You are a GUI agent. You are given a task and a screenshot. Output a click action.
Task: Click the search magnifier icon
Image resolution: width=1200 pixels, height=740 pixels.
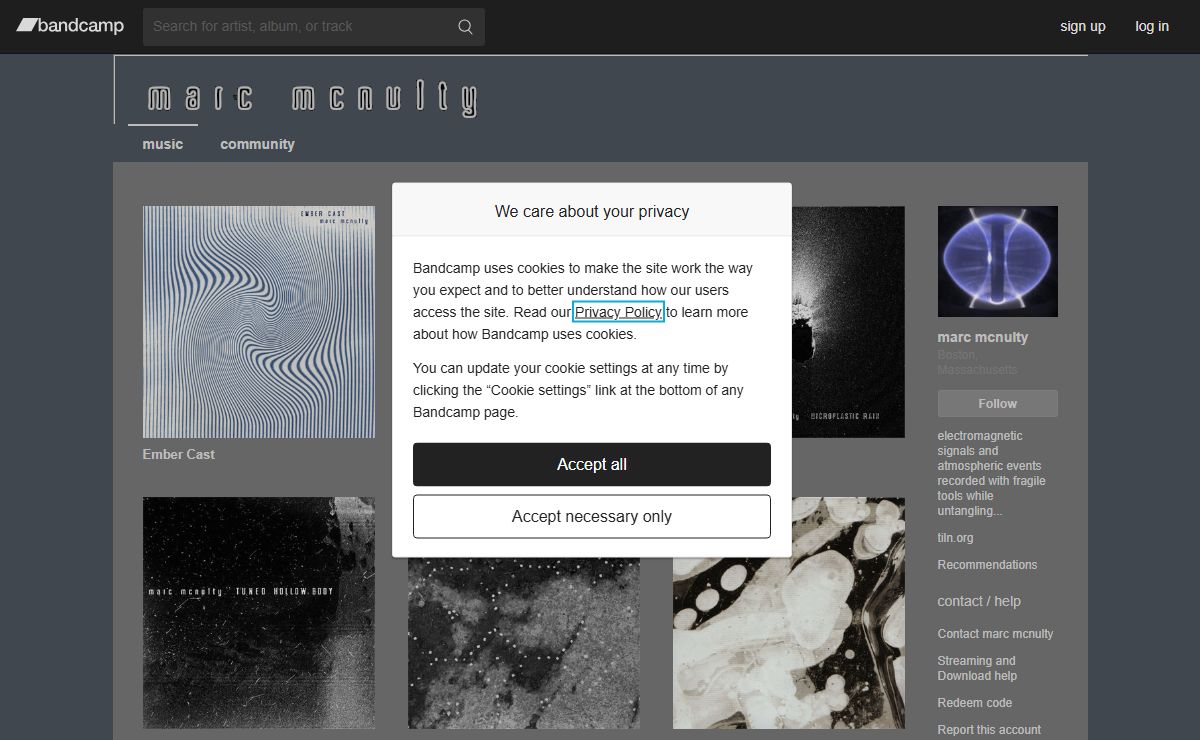tap(465, 27)
